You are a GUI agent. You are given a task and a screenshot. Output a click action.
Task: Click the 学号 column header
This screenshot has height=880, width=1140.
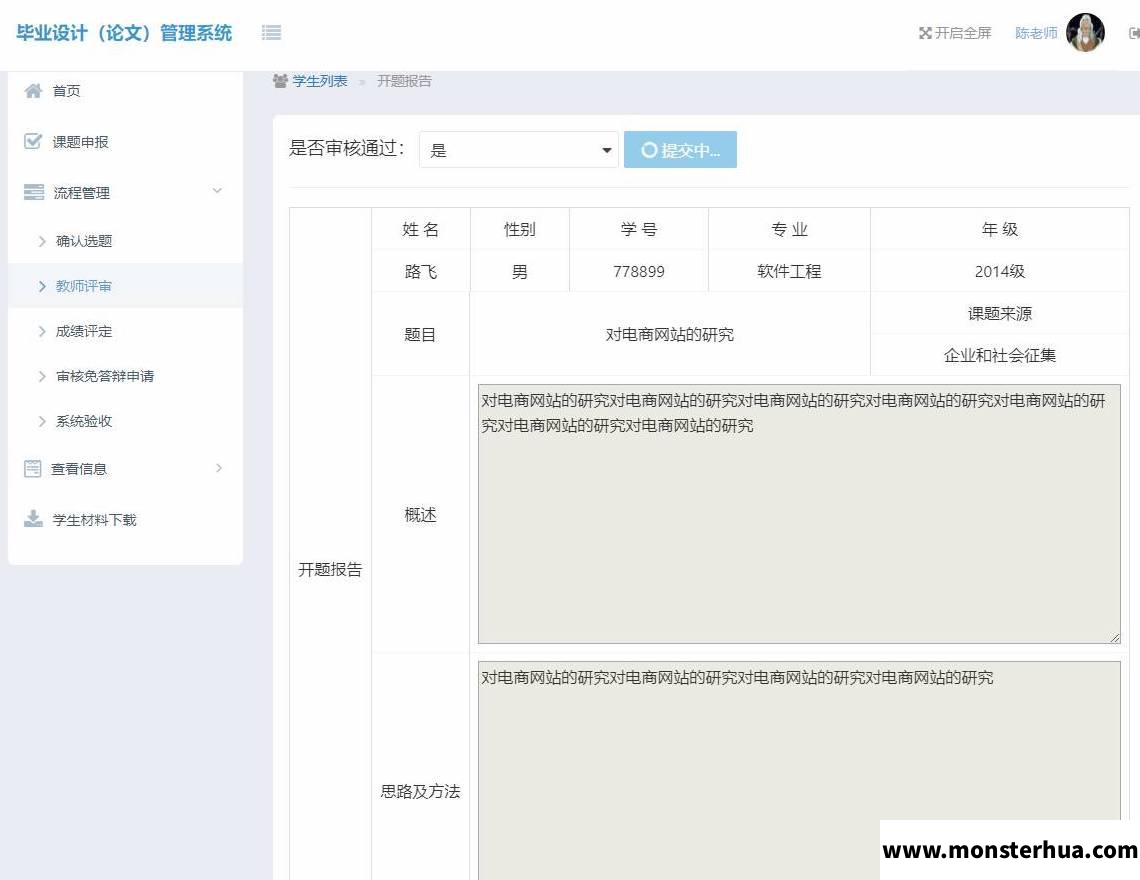[x=638, y=230]
